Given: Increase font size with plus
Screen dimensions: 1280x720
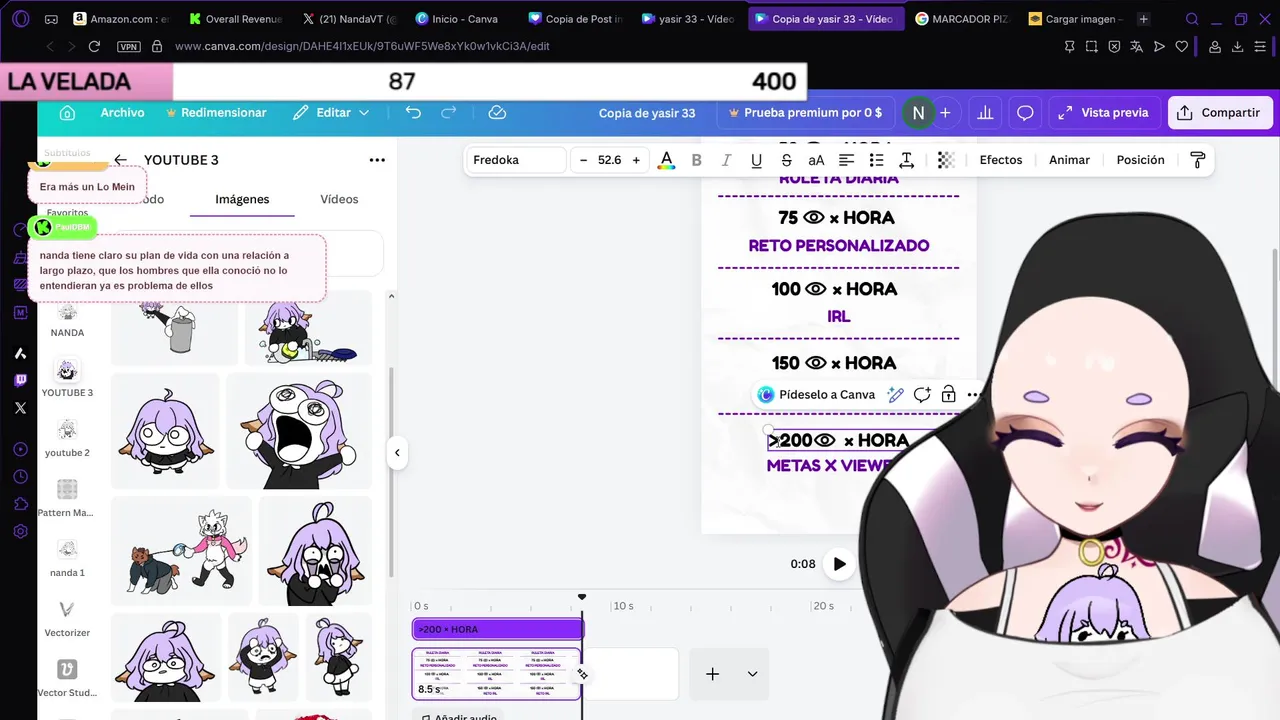Looking at the screenshot, I should (636, 160).
